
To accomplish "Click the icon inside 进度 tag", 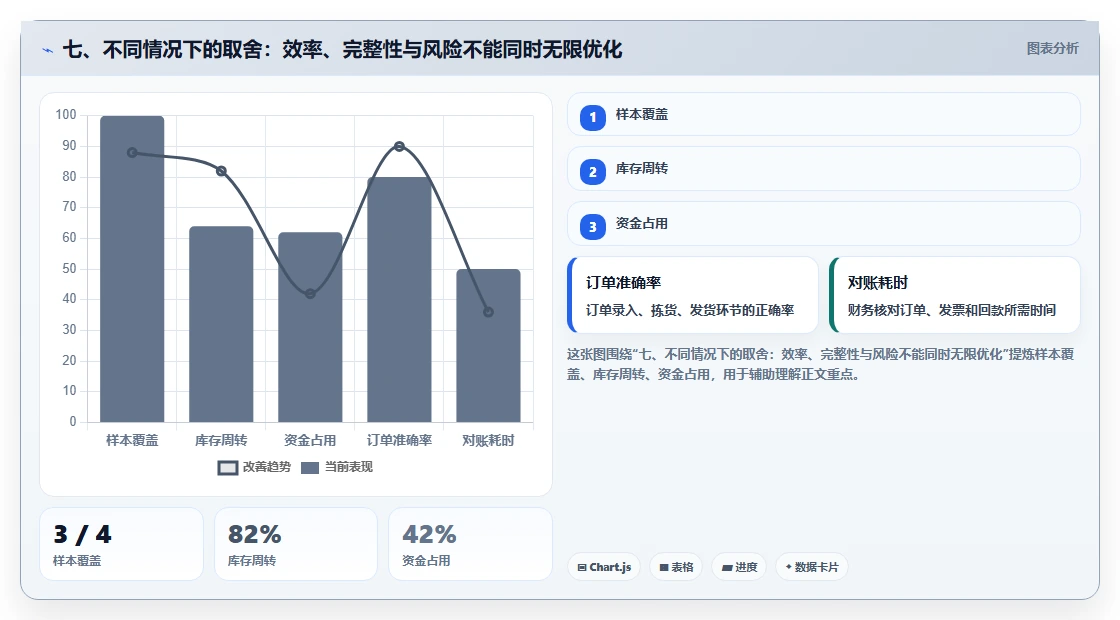I will click(x=727, y=568).
